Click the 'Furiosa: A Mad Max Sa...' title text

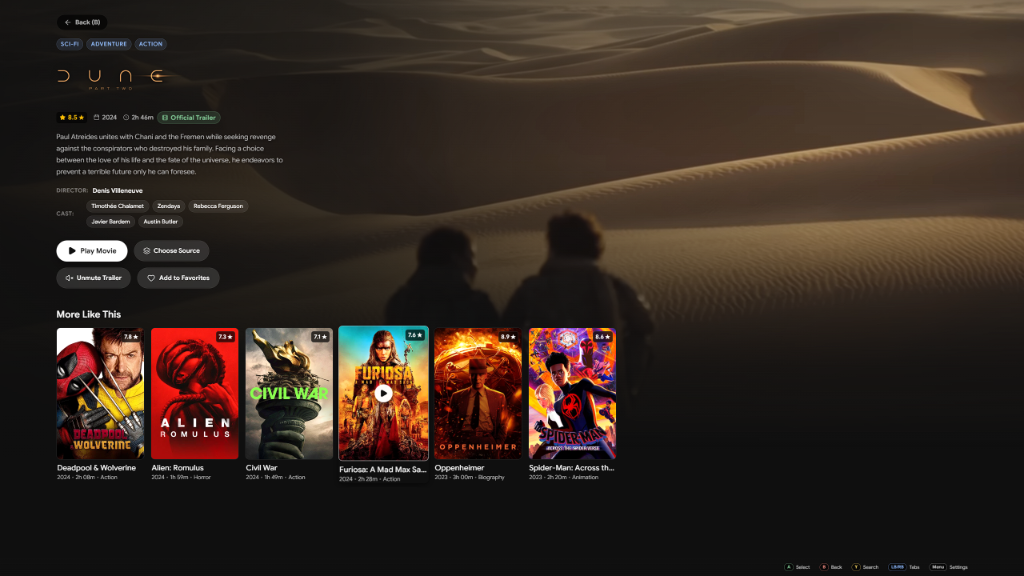click(383, 470)
